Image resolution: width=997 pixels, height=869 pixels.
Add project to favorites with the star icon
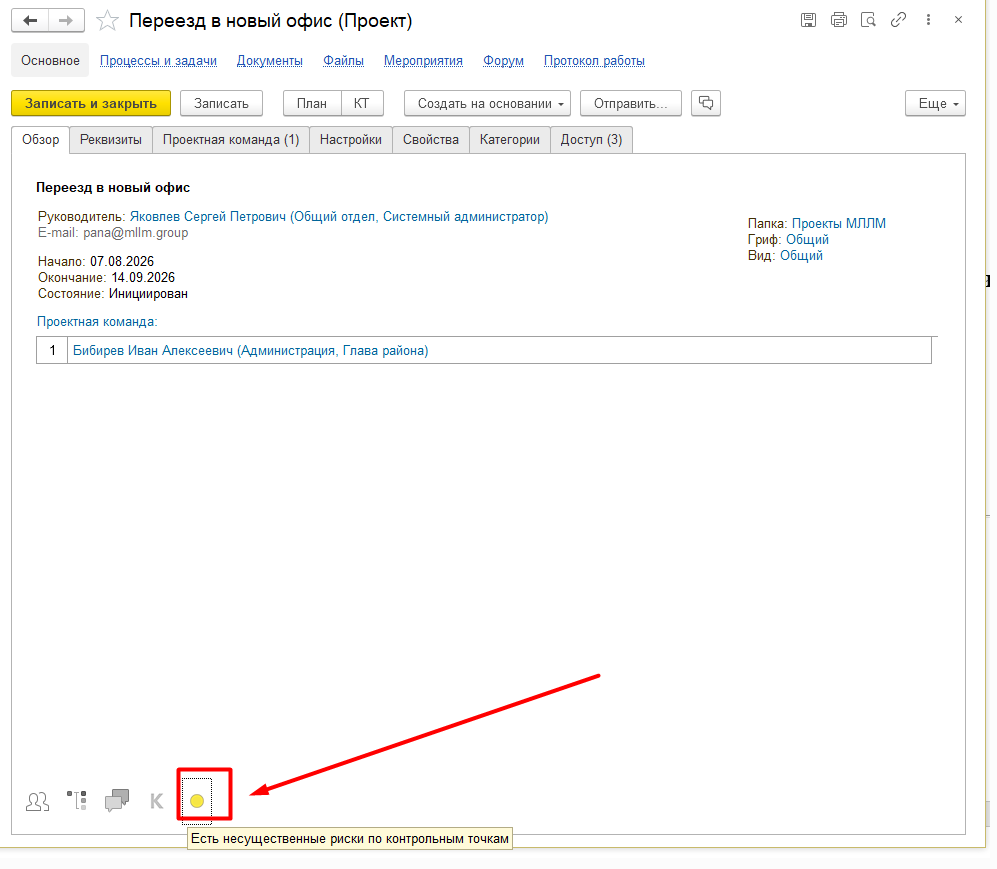coord(107,21)
